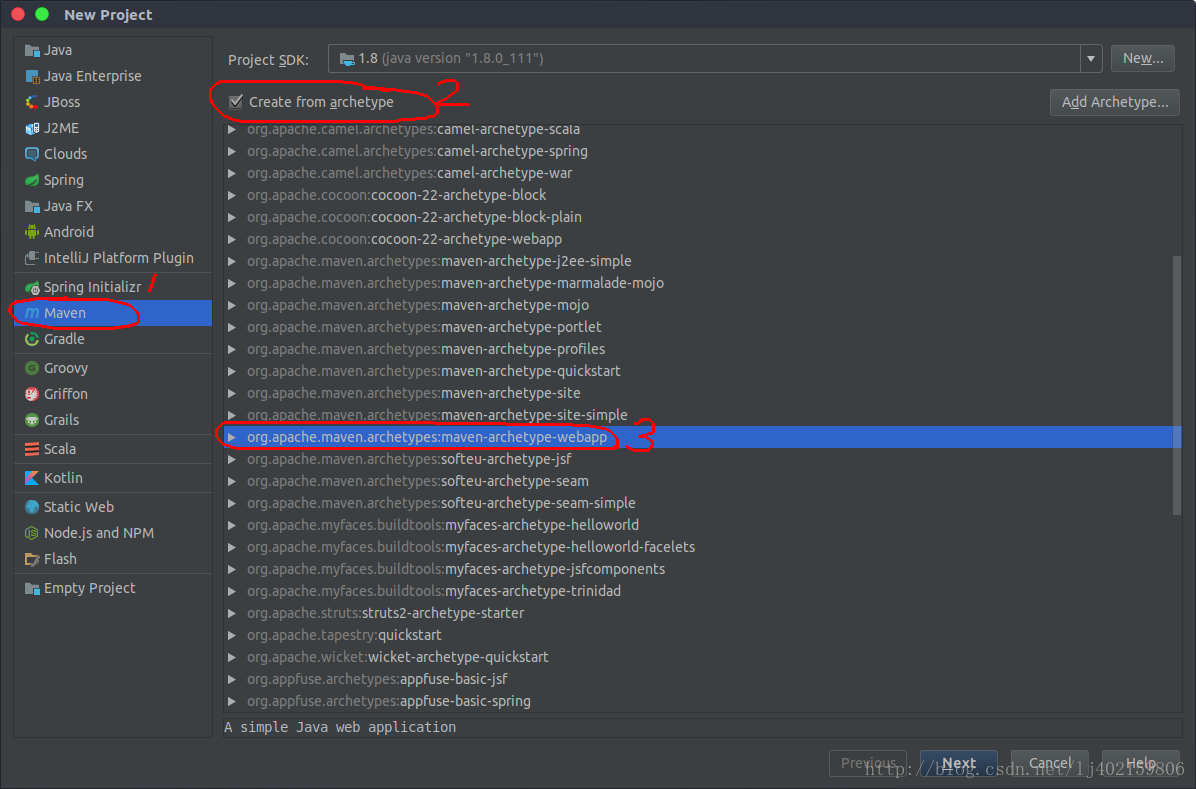Screen dimensions: 1196x789
Task: Click the Scala icon
Action: point(32,449)
